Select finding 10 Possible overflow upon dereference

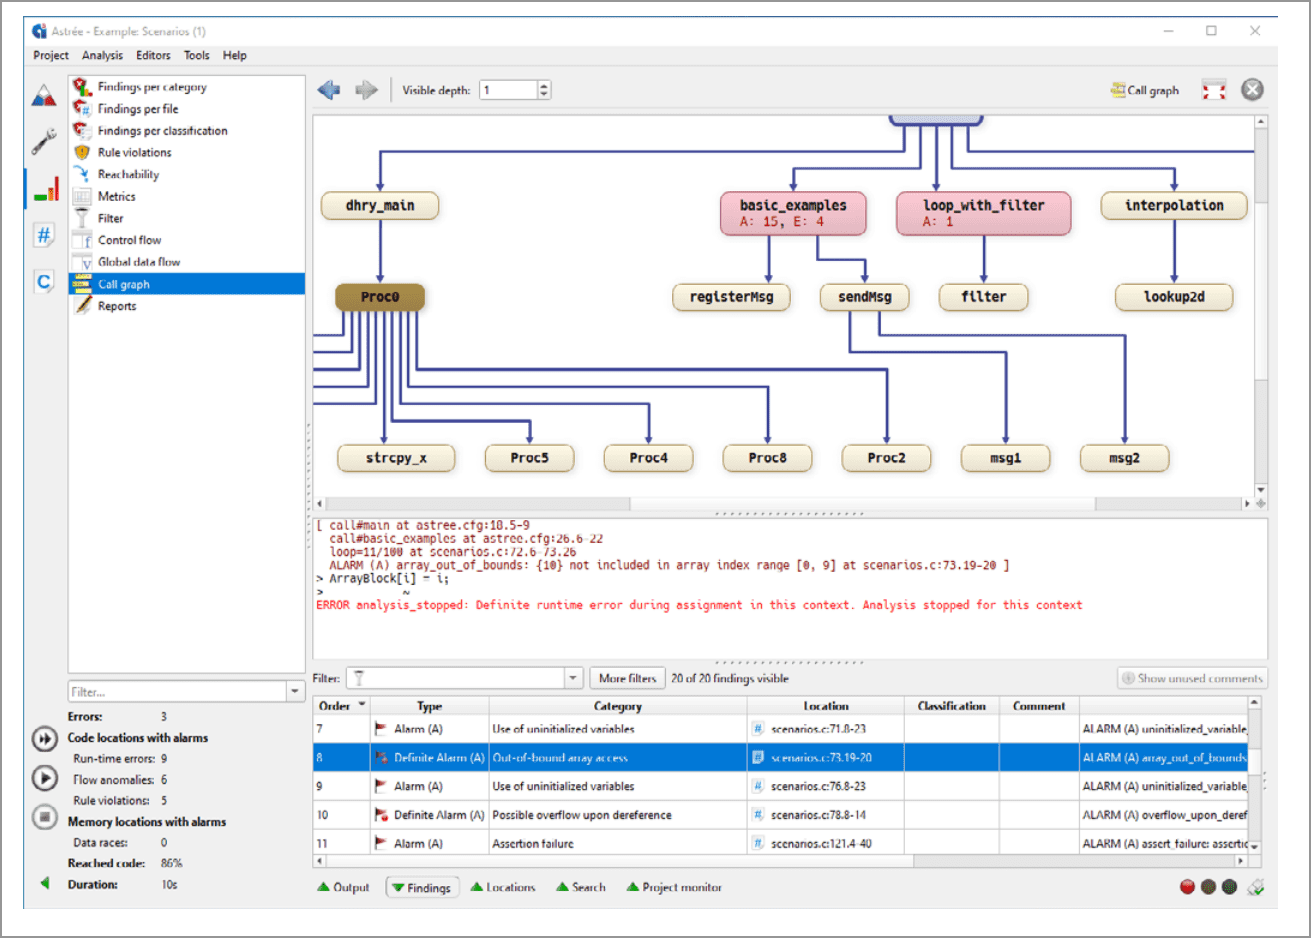(x=780, y=815)
